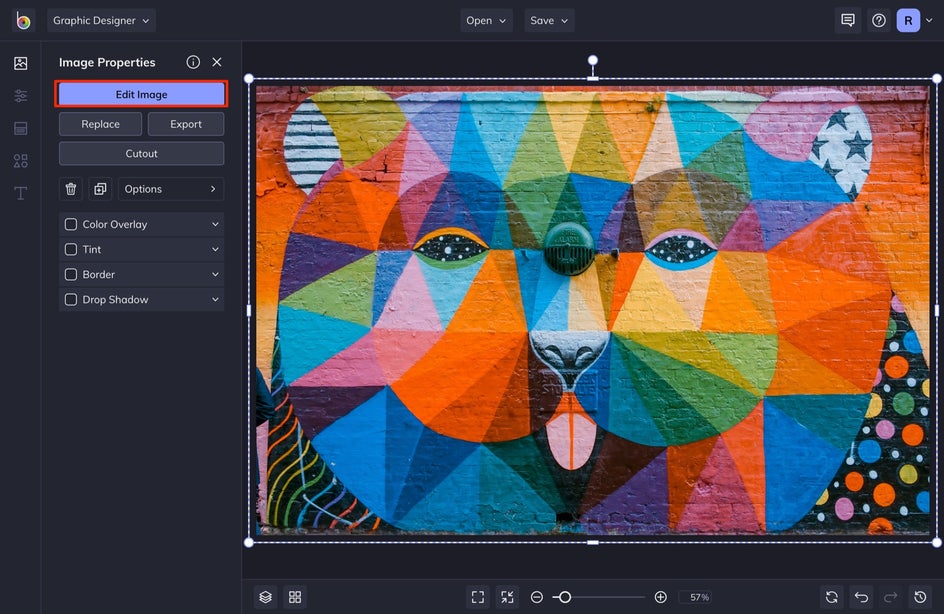Open the Graphic Designer dropdown
Viewport: 944px width, 614px height.
(x=101, y=20)
